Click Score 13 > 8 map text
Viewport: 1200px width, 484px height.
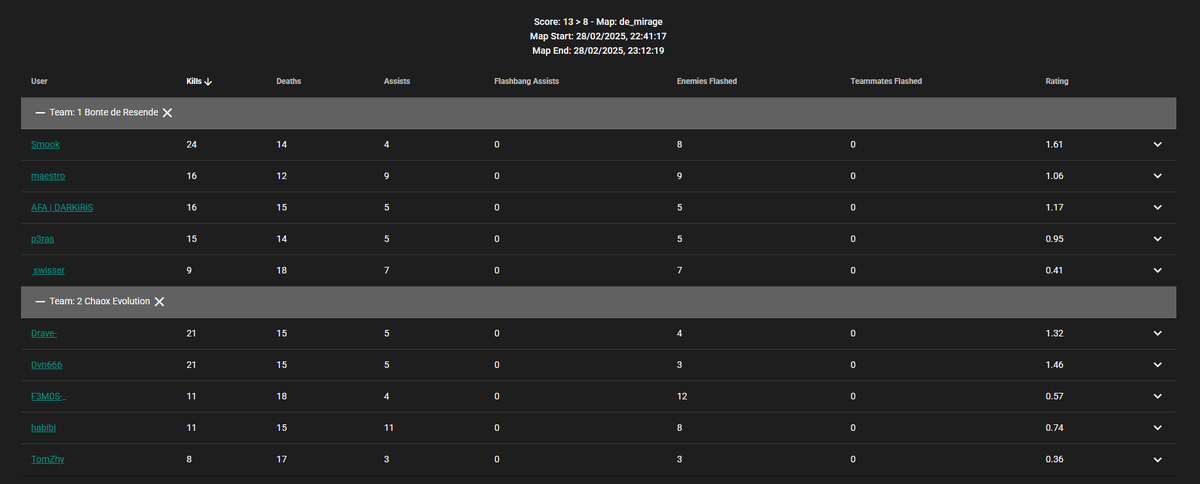pos(600,22)
